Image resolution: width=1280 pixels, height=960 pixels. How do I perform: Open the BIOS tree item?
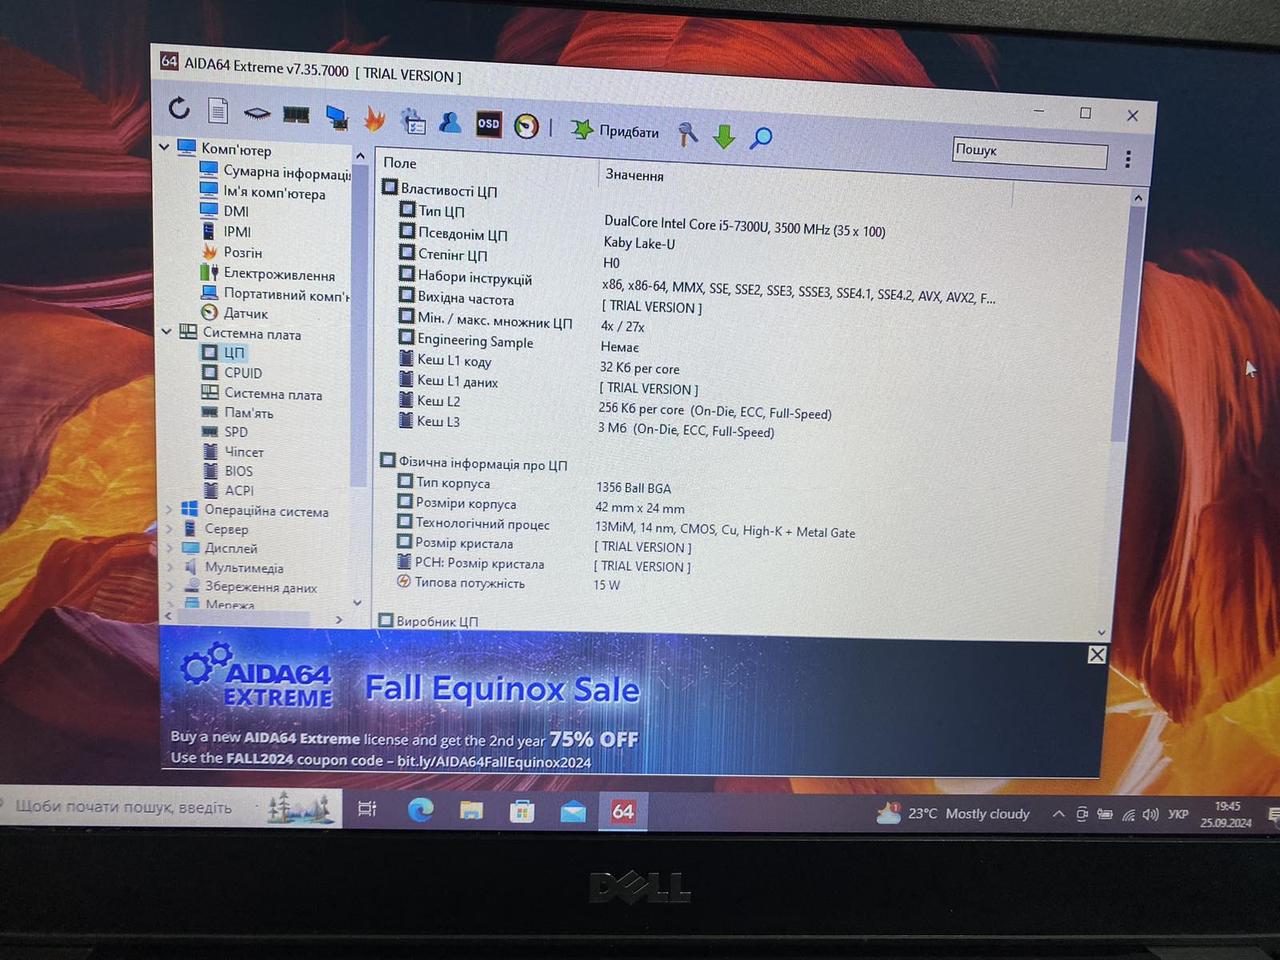[x=229, y=470]
